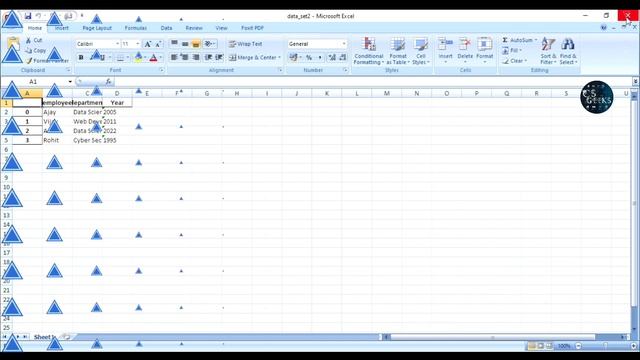
Task: Apply Comma Style number format
Action: coord(320,58)
